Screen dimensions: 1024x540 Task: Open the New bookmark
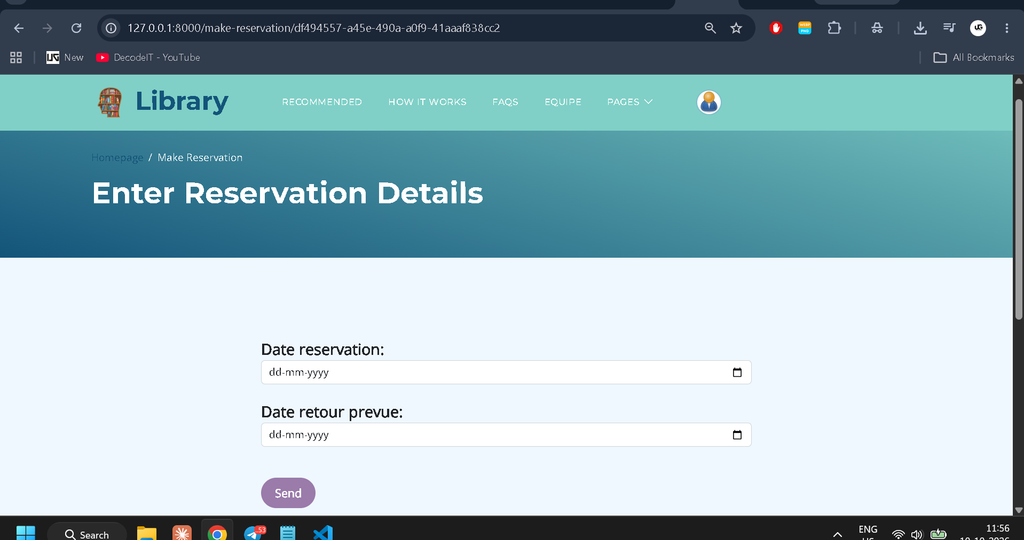pos(65,57)
